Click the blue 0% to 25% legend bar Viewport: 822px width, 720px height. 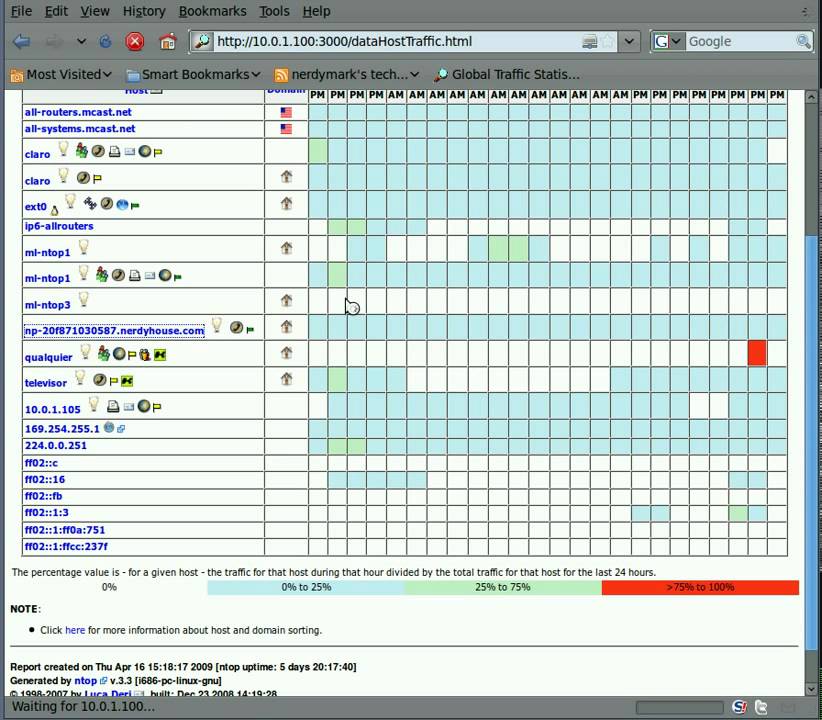click(x=306, y=587)
